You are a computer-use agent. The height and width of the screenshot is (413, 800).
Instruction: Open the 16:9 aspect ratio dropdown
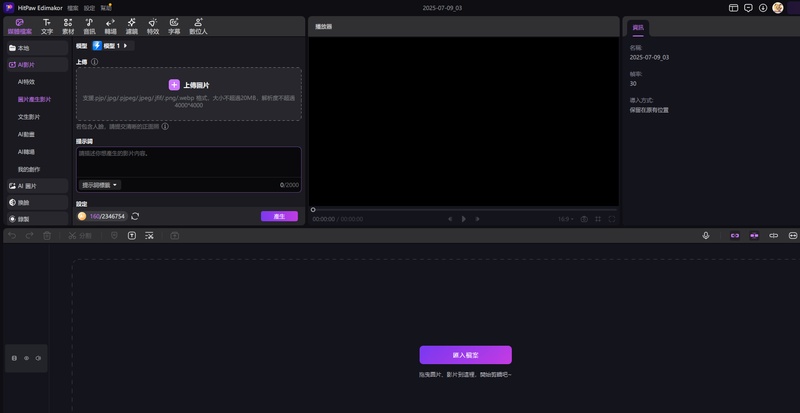[x=565, y=218]
